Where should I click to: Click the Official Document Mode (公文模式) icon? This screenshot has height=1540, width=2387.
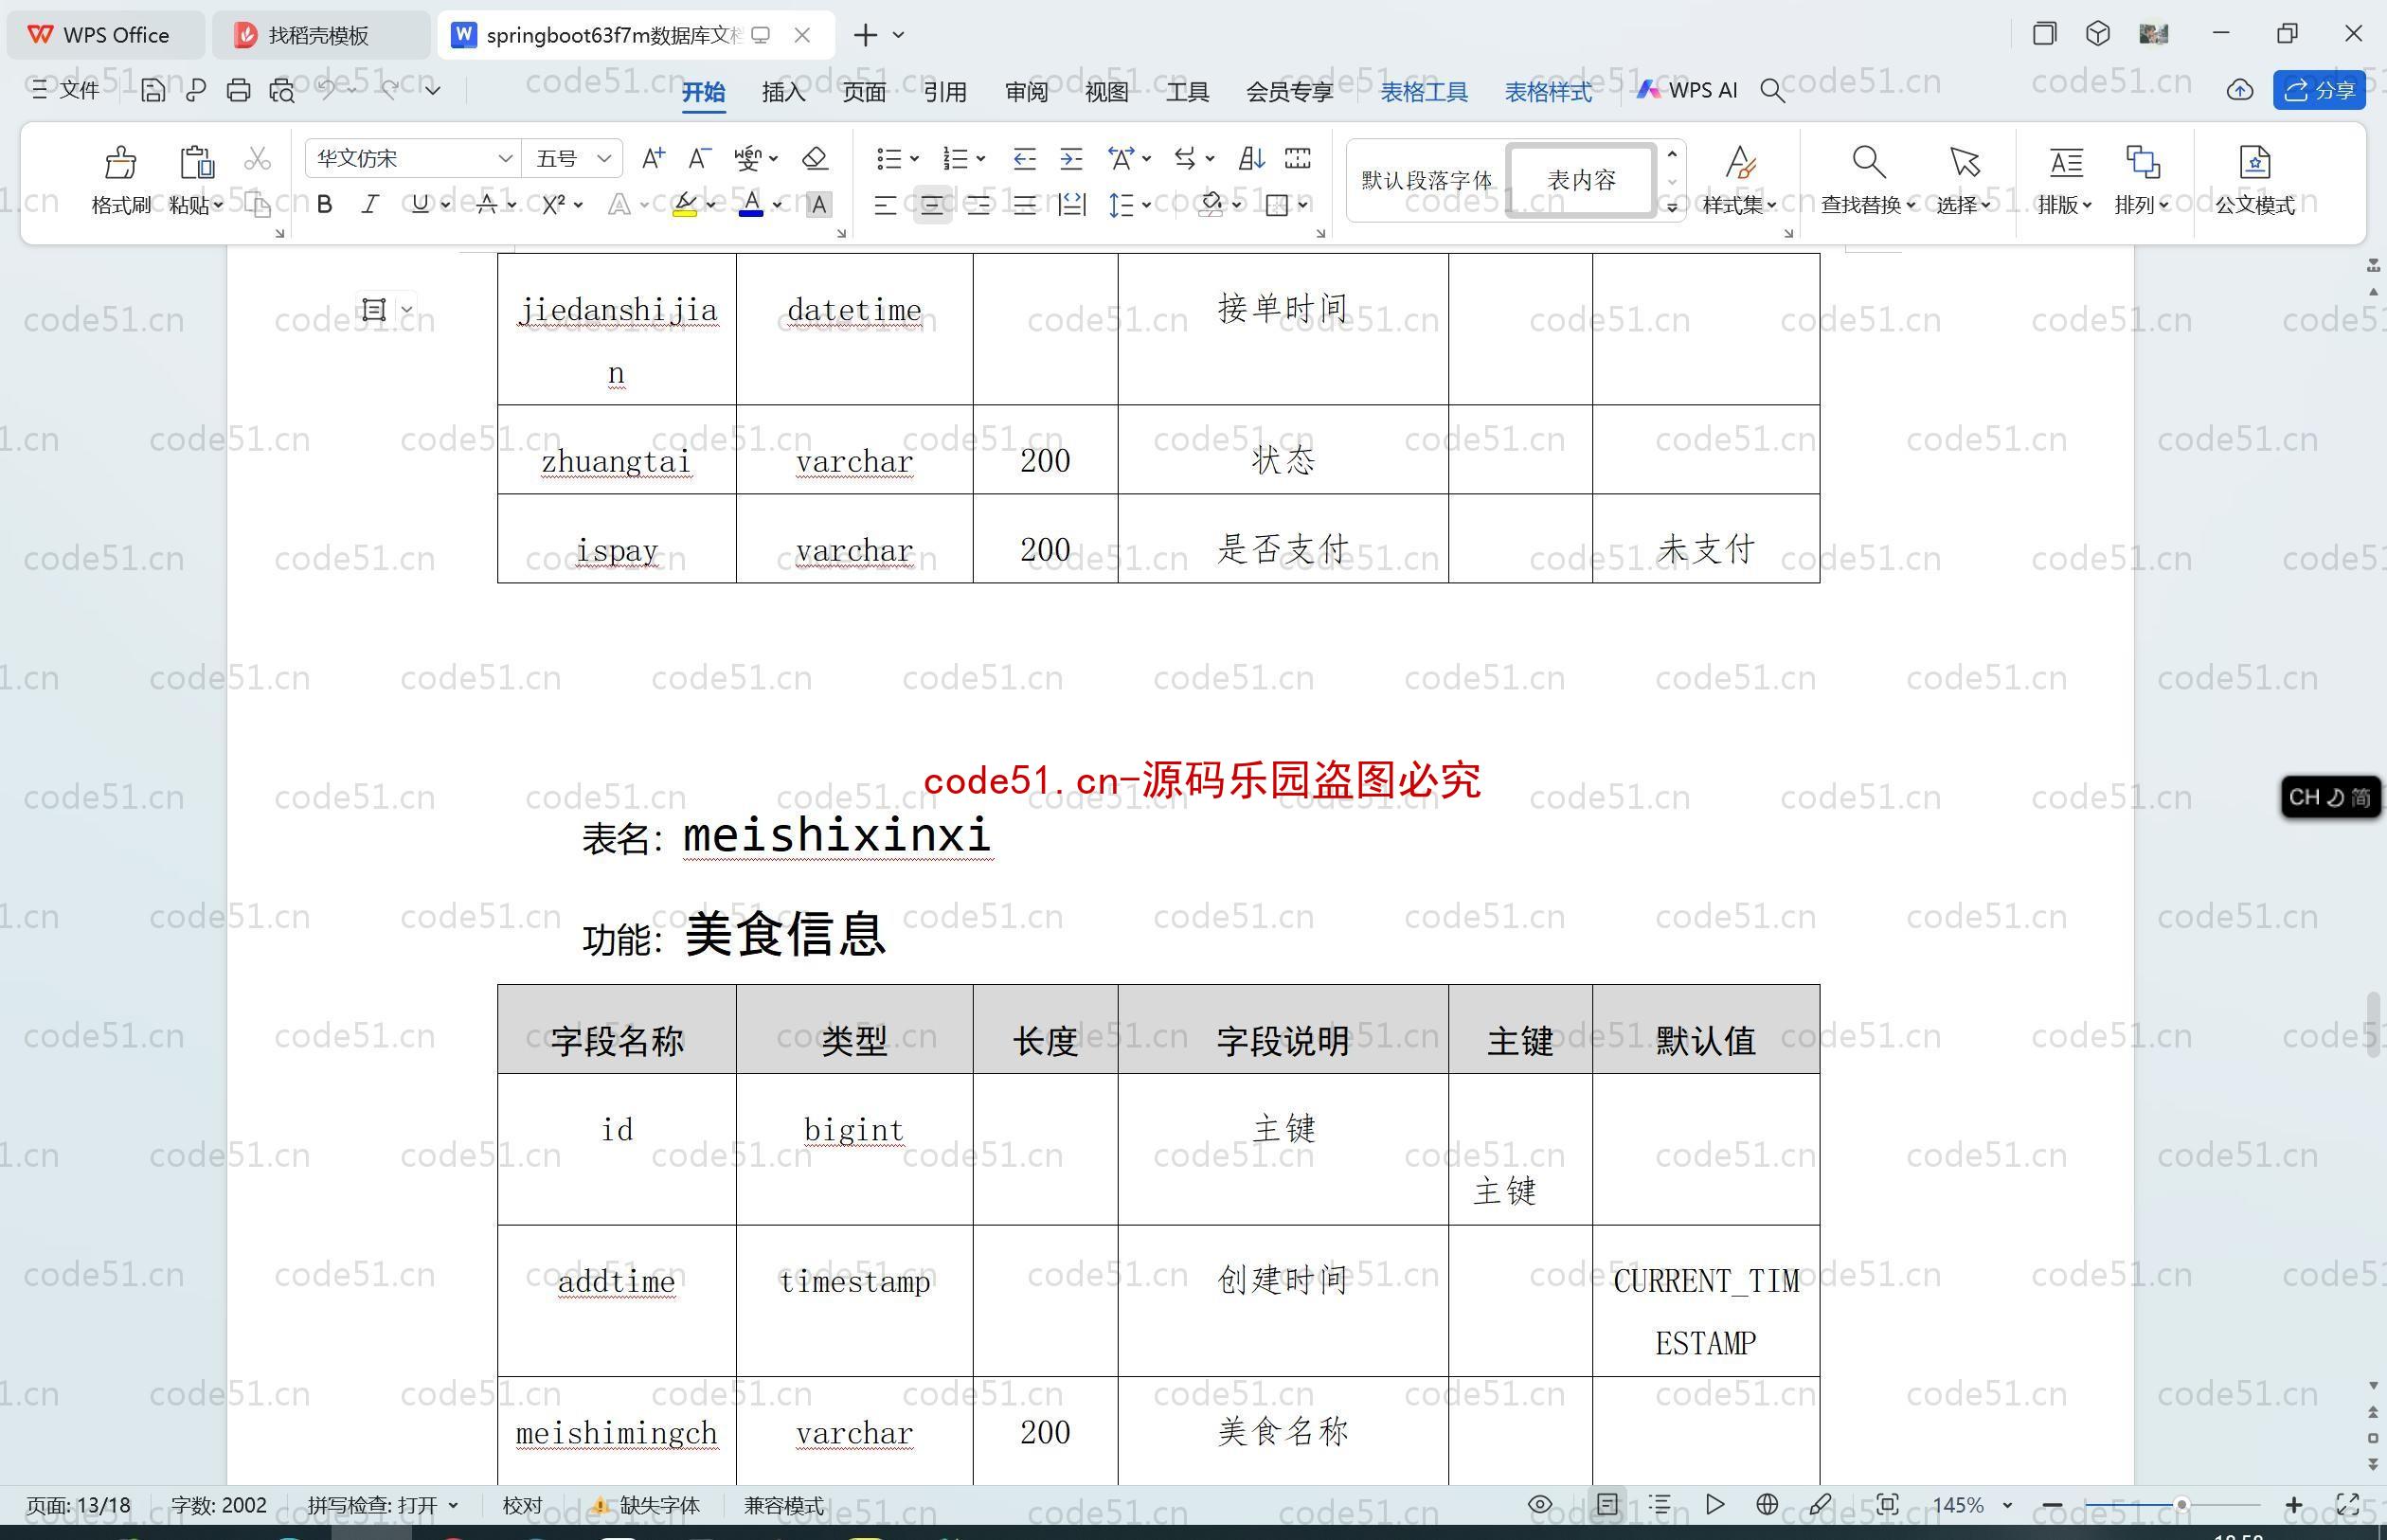2255,162
